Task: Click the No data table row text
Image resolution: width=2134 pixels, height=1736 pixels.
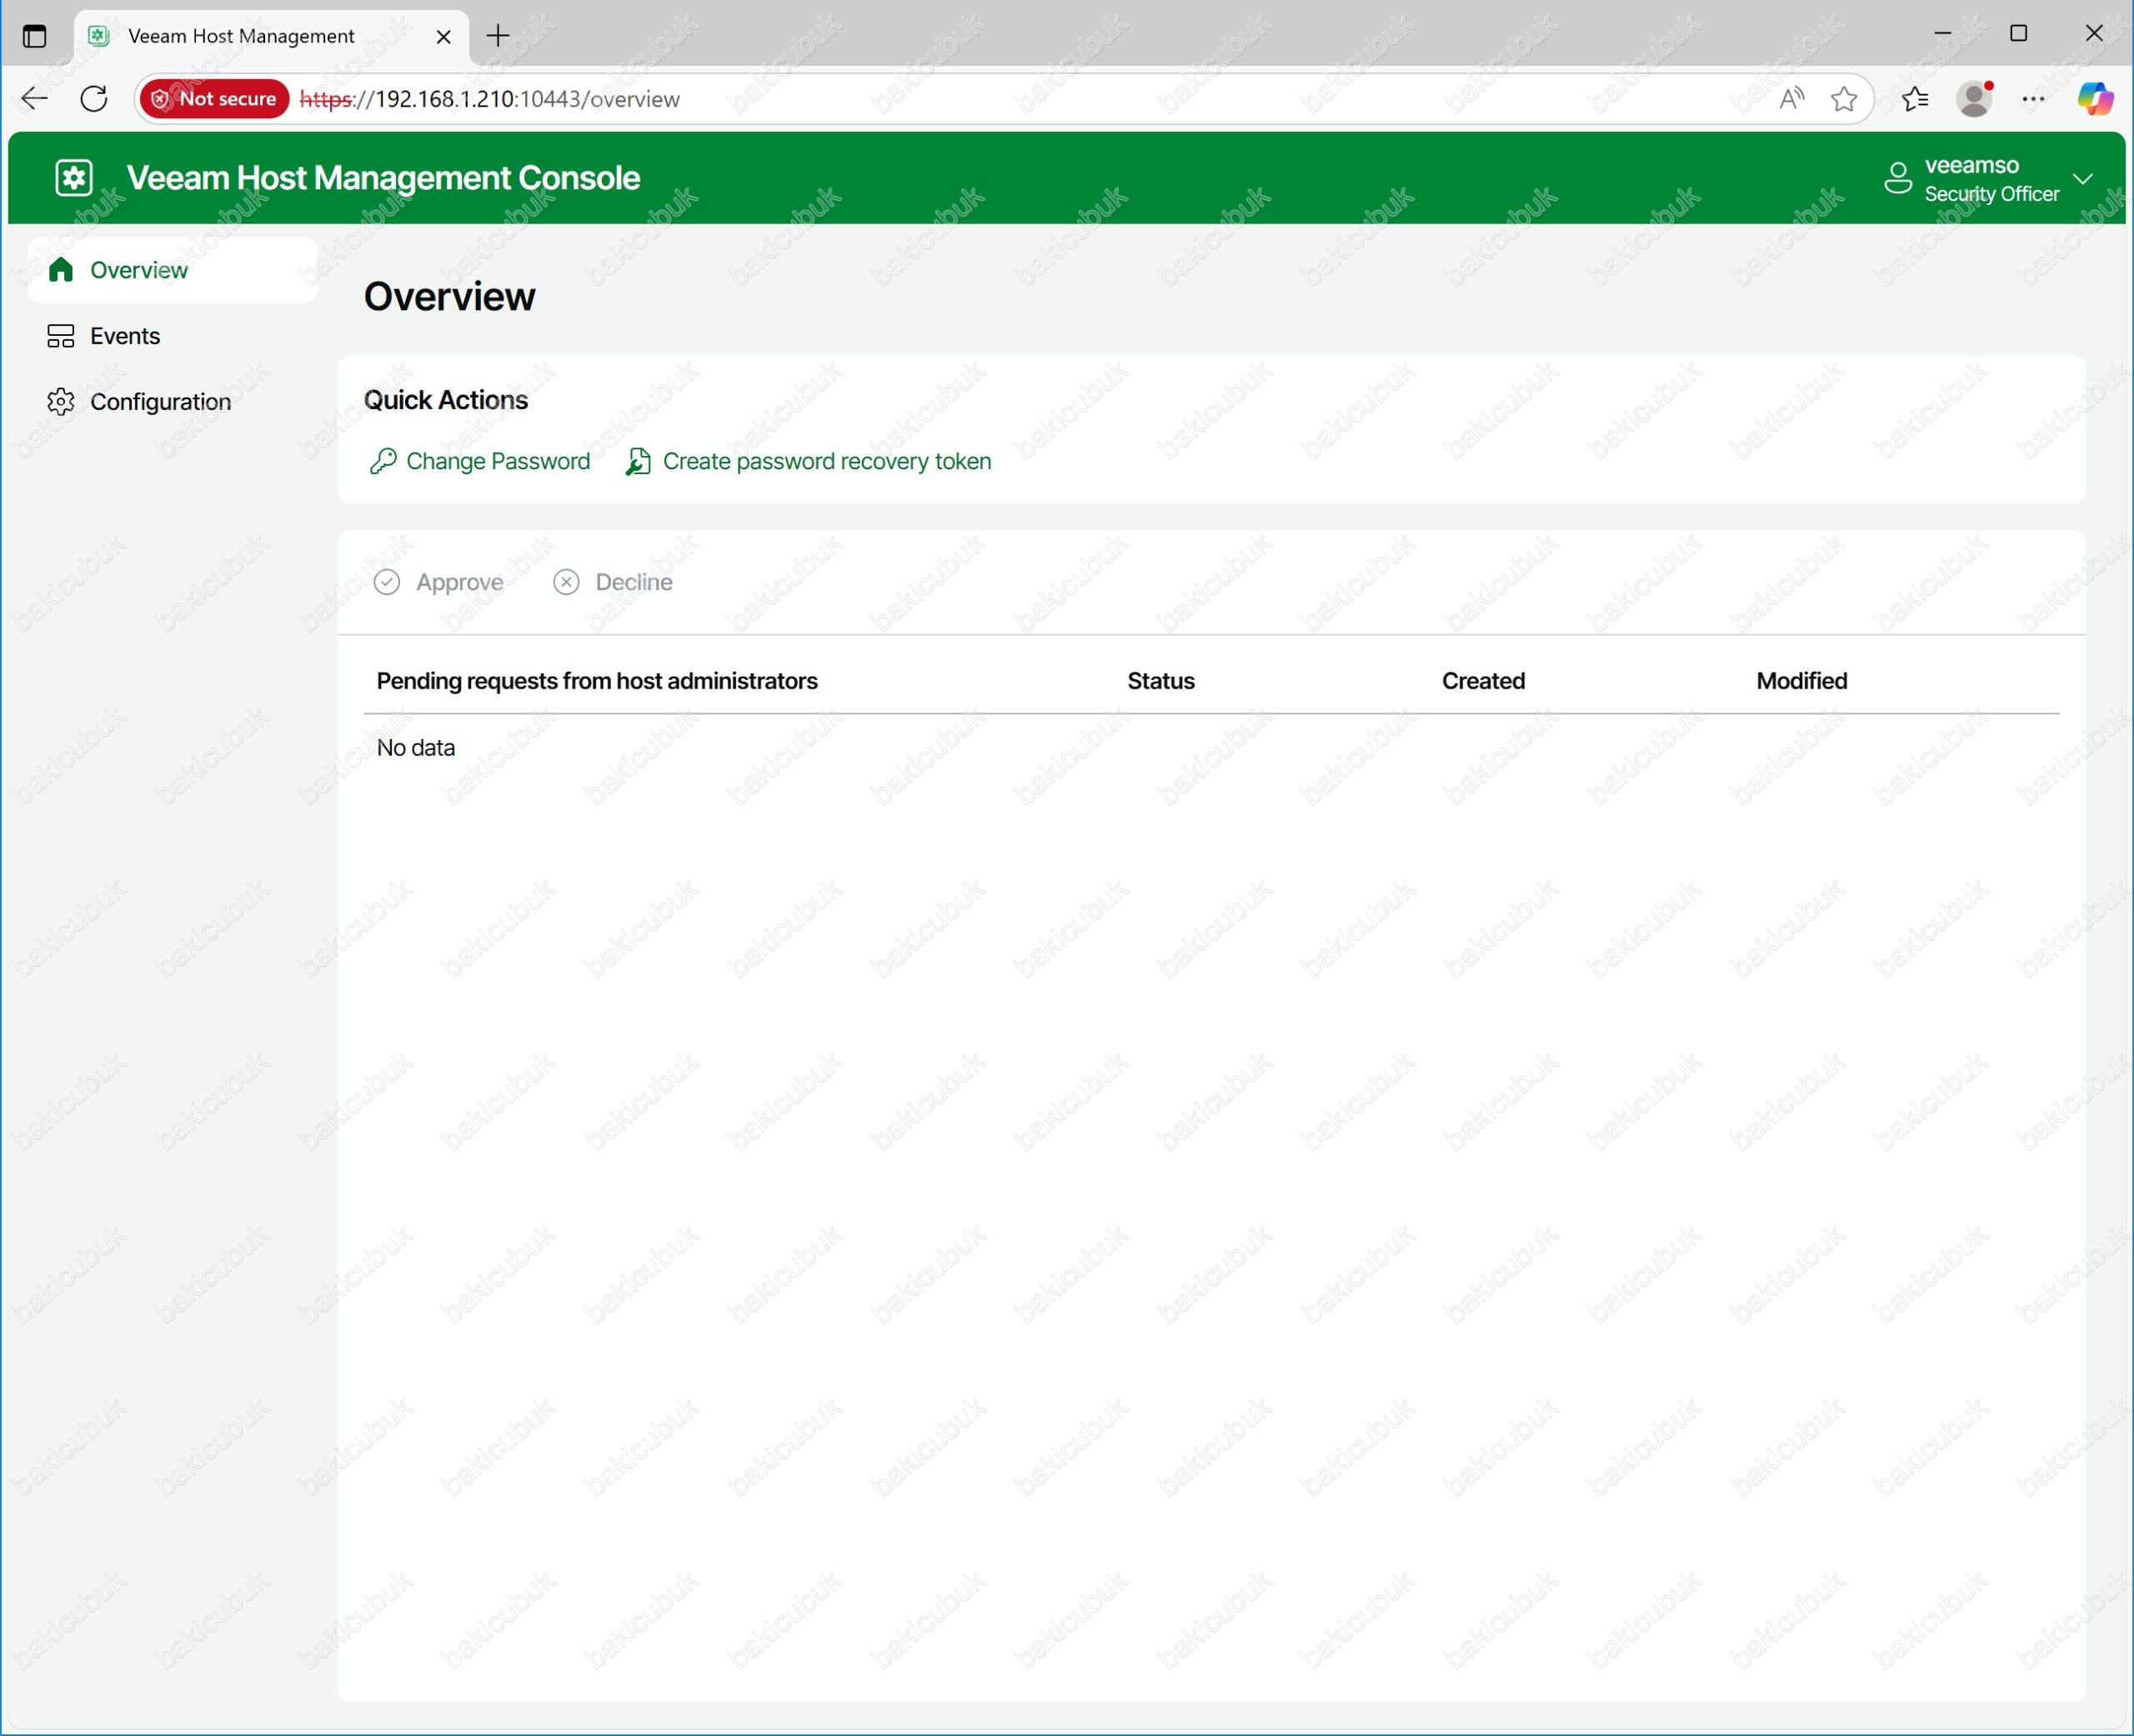Action: pyautogui.click(x=416, y=748)
